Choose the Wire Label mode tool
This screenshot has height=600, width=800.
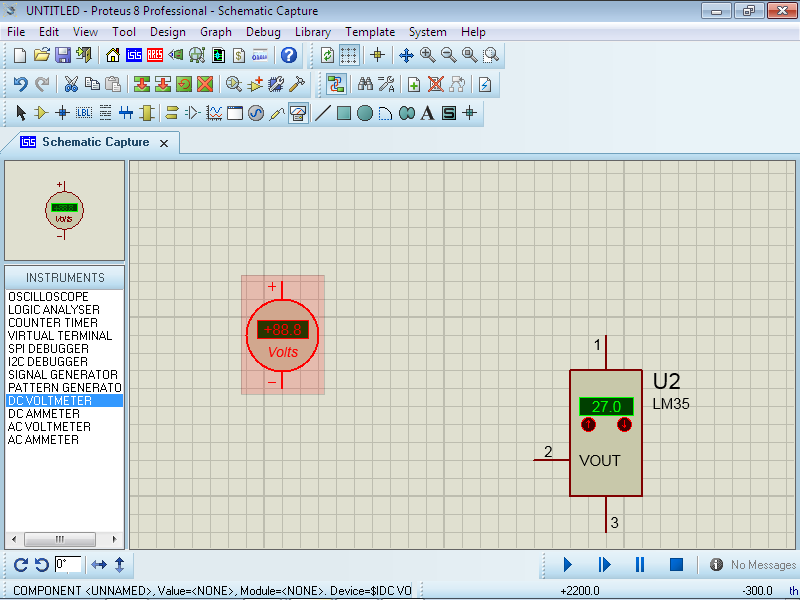click(83, 113)
